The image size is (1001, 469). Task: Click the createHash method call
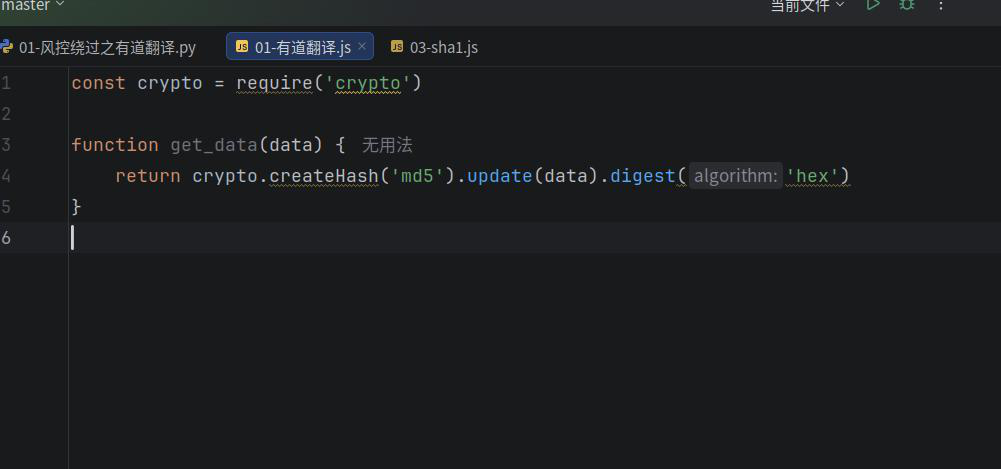(324, 176)
